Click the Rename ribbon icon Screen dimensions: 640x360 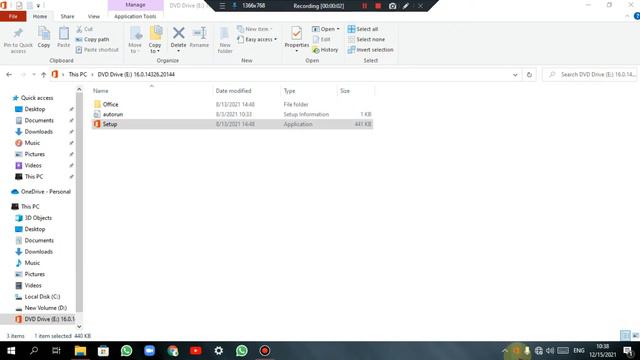(x=199, y=37)
